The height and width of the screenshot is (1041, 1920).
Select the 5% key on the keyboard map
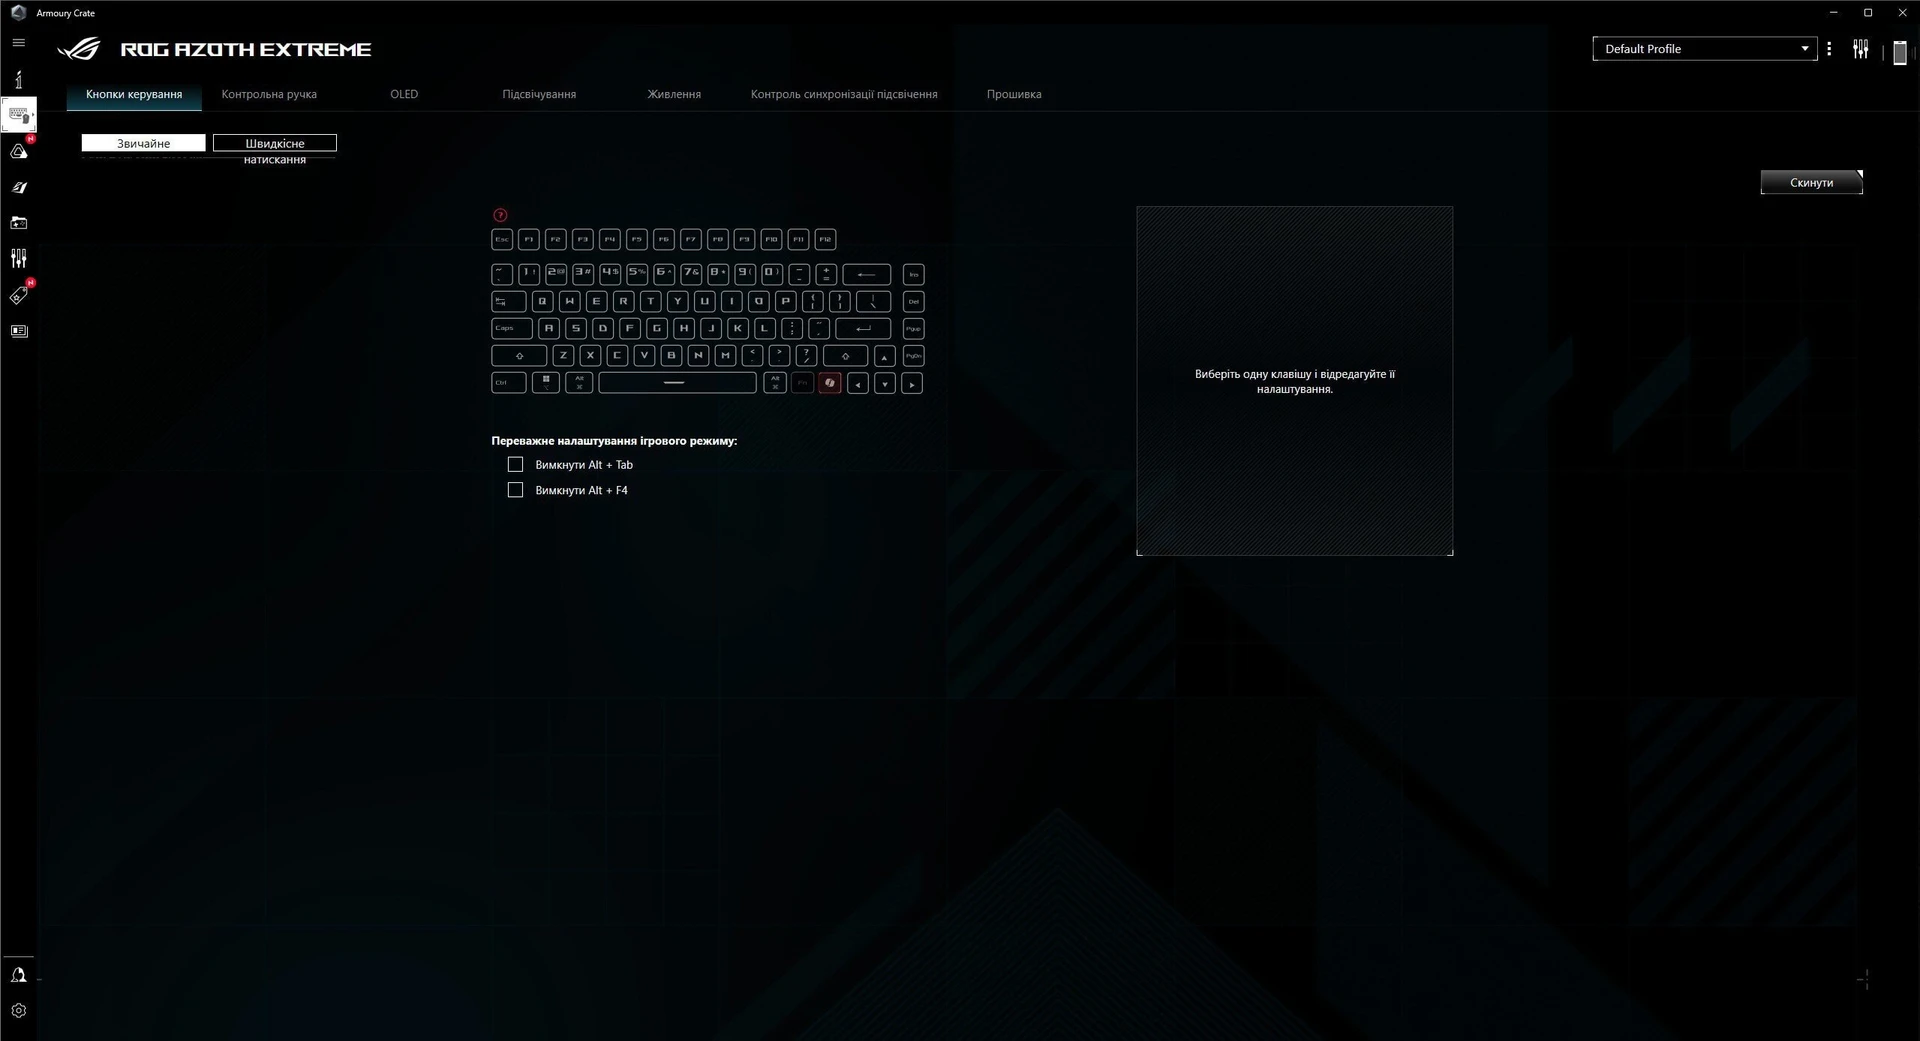(637, 274)
